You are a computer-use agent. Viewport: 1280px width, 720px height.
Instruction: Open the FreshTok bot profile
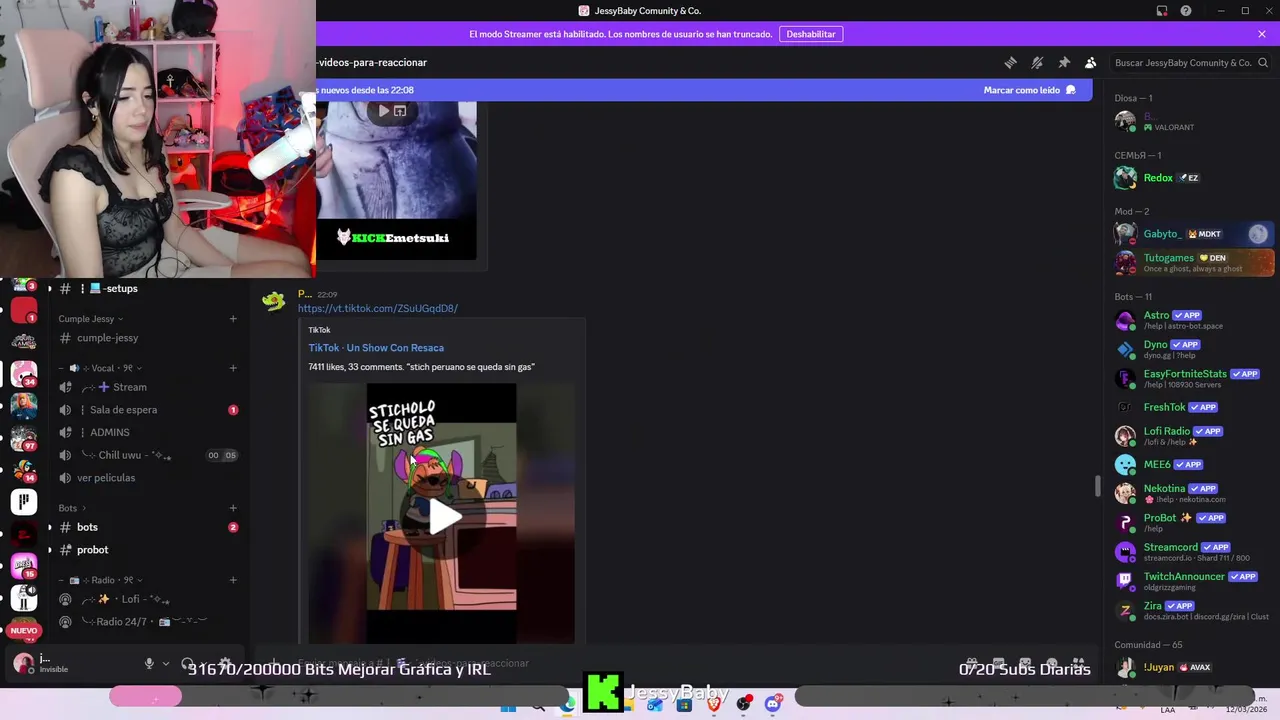(x=1193, y=407)
